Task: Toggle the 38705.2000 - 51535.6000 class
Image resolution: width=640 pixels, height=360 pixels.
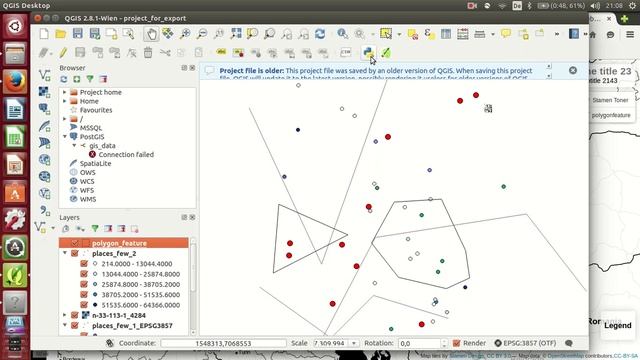Action: [84, 294]
